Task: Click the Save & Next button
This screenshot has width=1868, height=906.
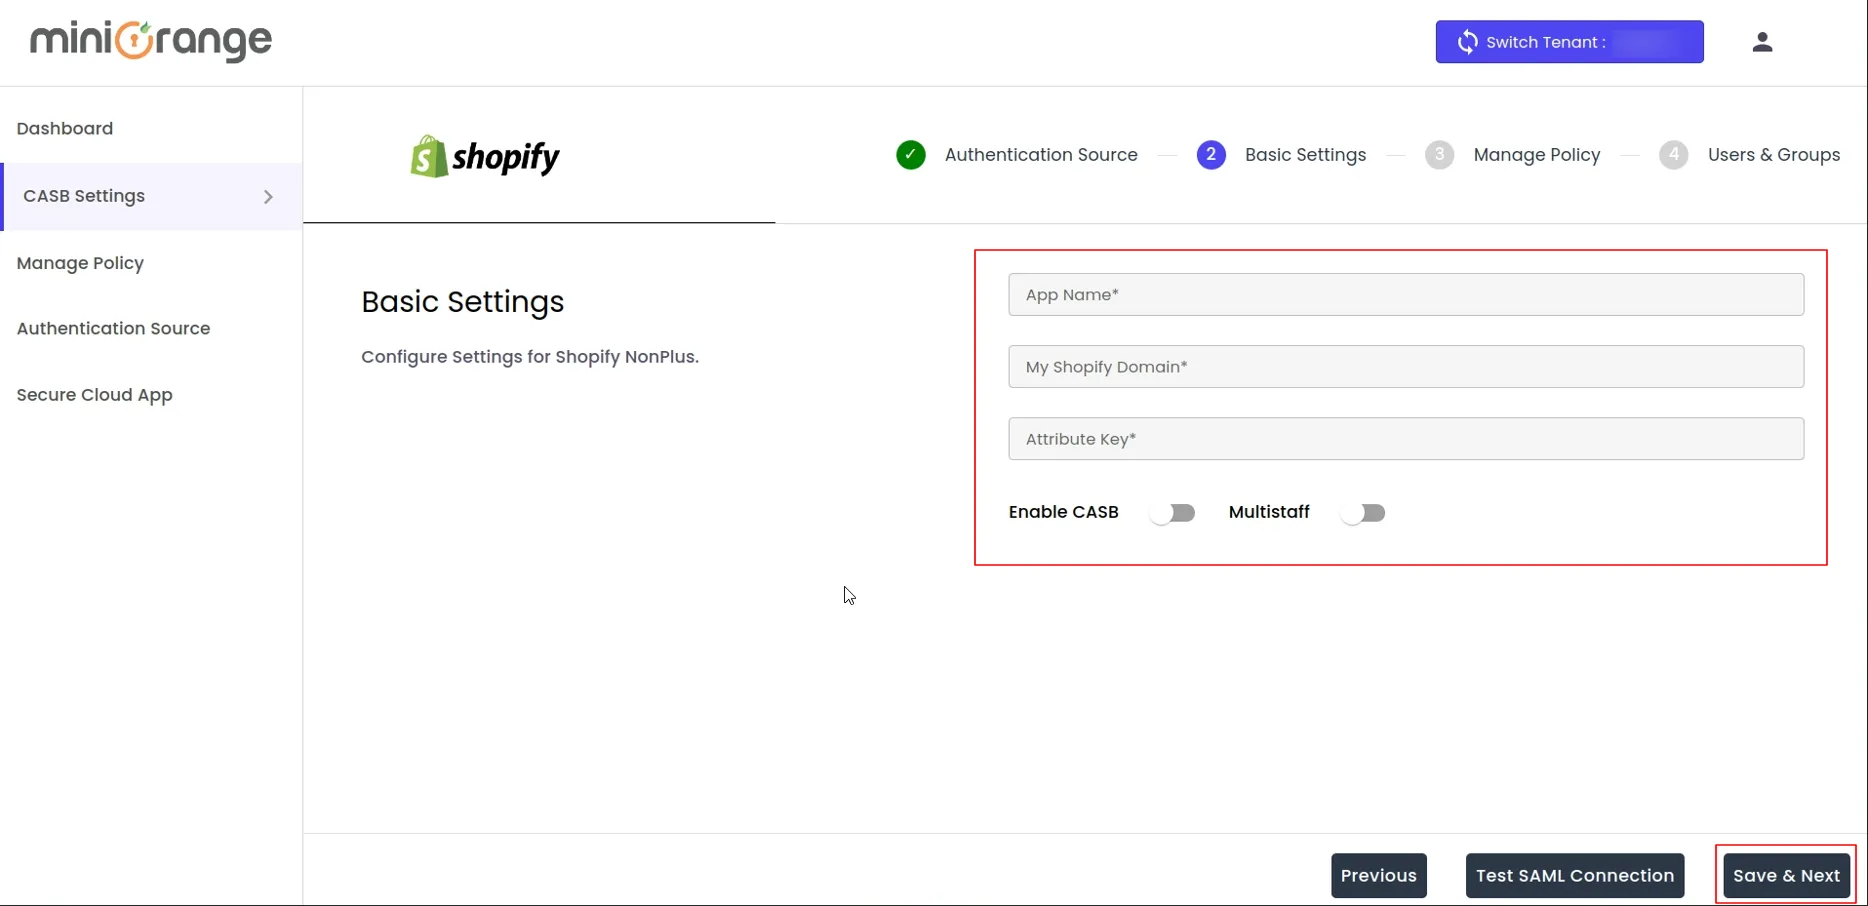Action: coord(1787,876)
